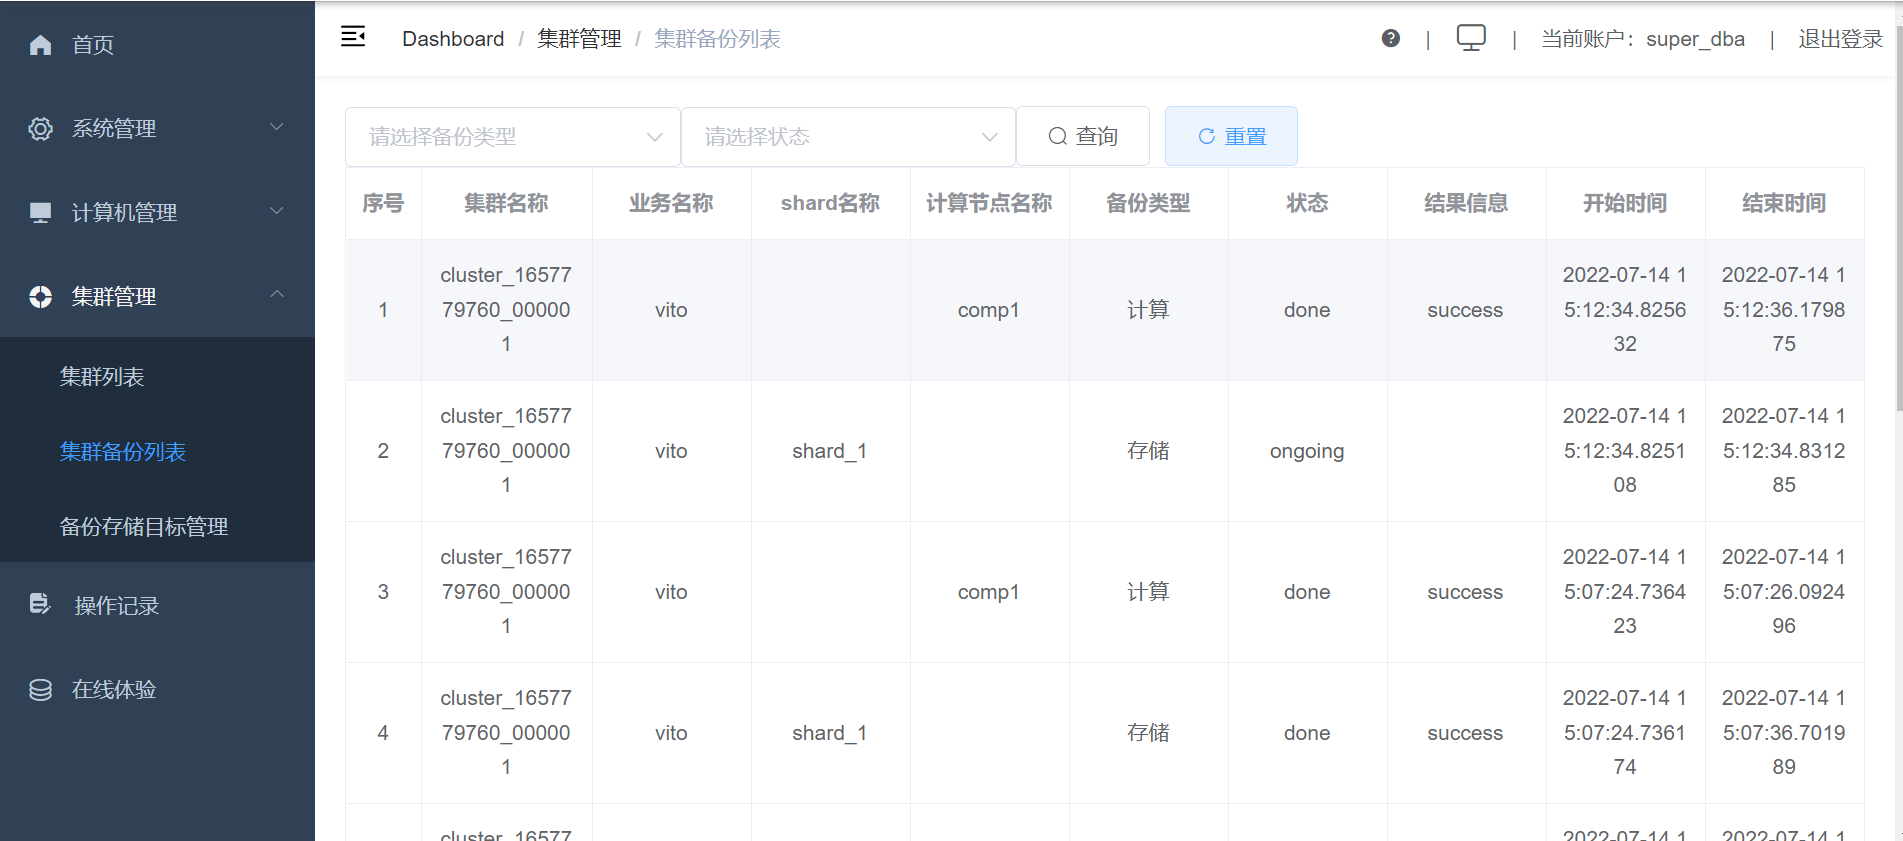The image size is (1903, 841).
Task: Toggle sidebar with the hamburger collapse icon
Action: click(353, 37)
